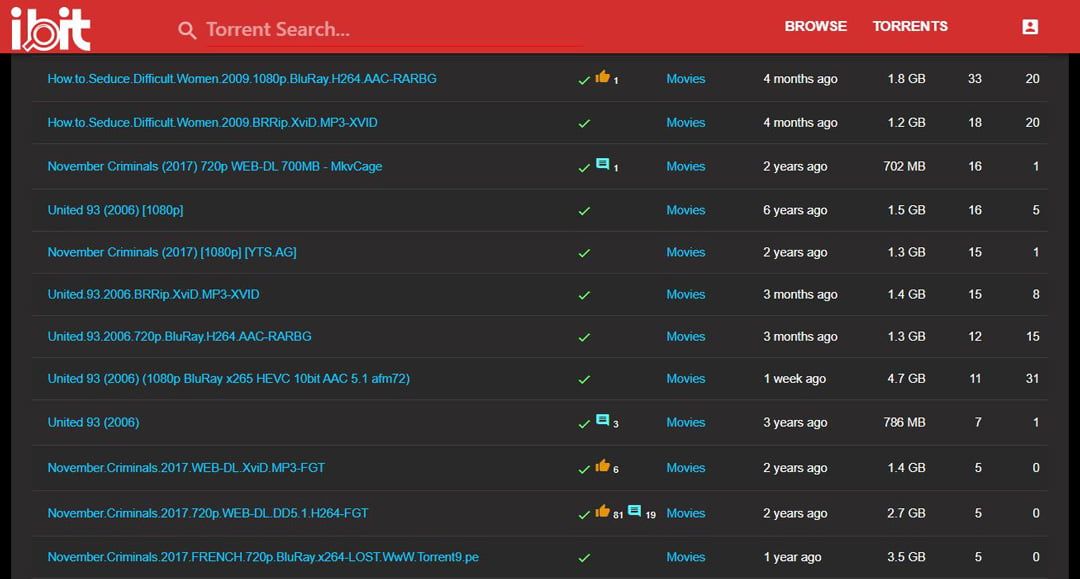Viewport: 1080px width, 579px height.
Task: Click verified checkmark on United 93 786 MB row
Action: [584, 423]
